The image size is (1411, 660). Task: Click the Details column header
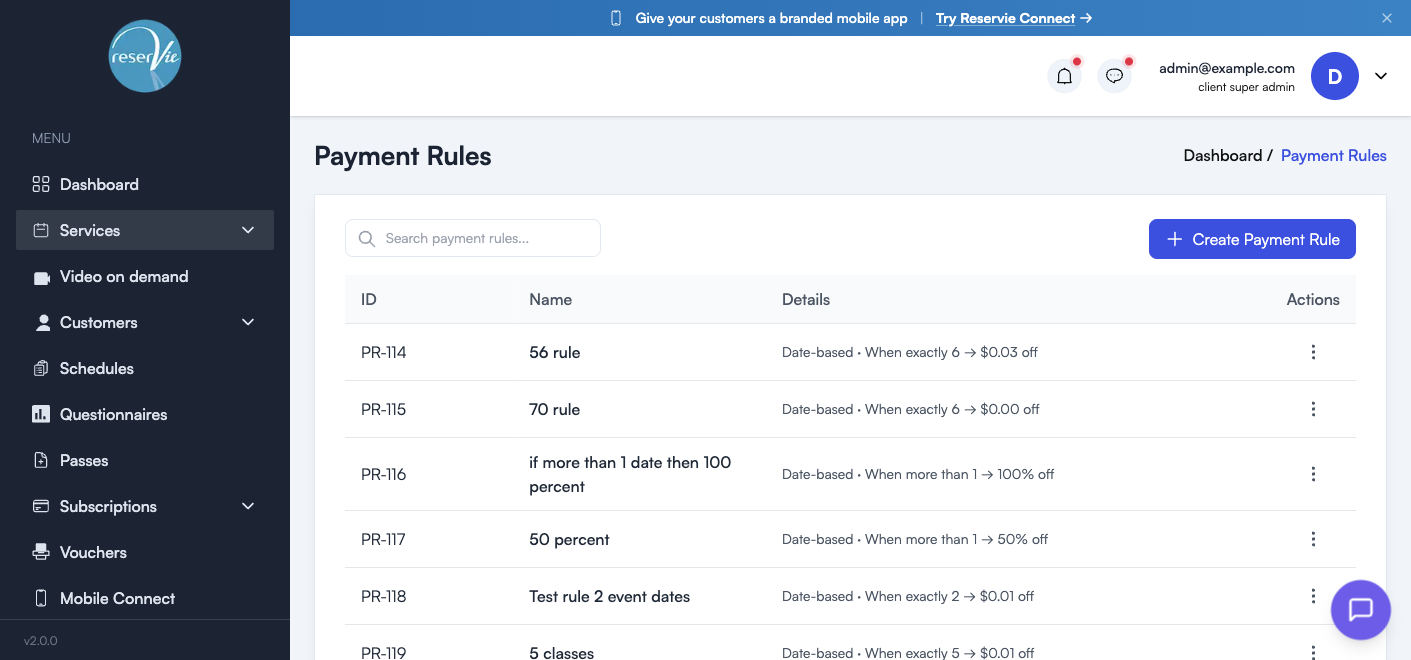pos(806,299)
